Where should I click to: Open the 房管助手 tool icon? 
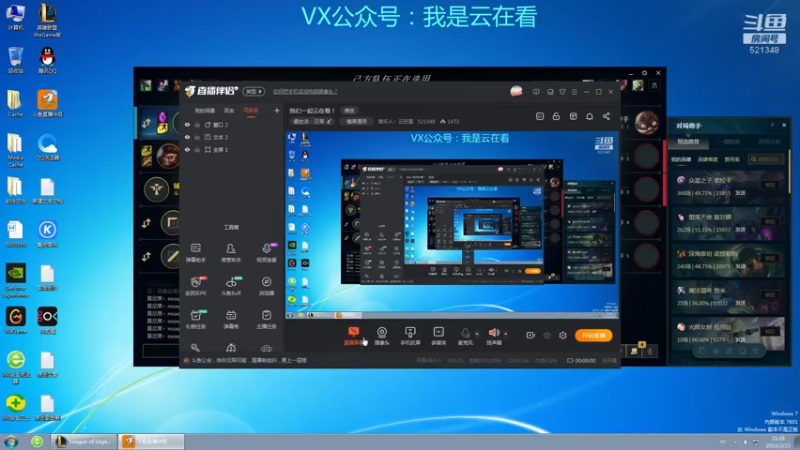[x=231, y=253]
